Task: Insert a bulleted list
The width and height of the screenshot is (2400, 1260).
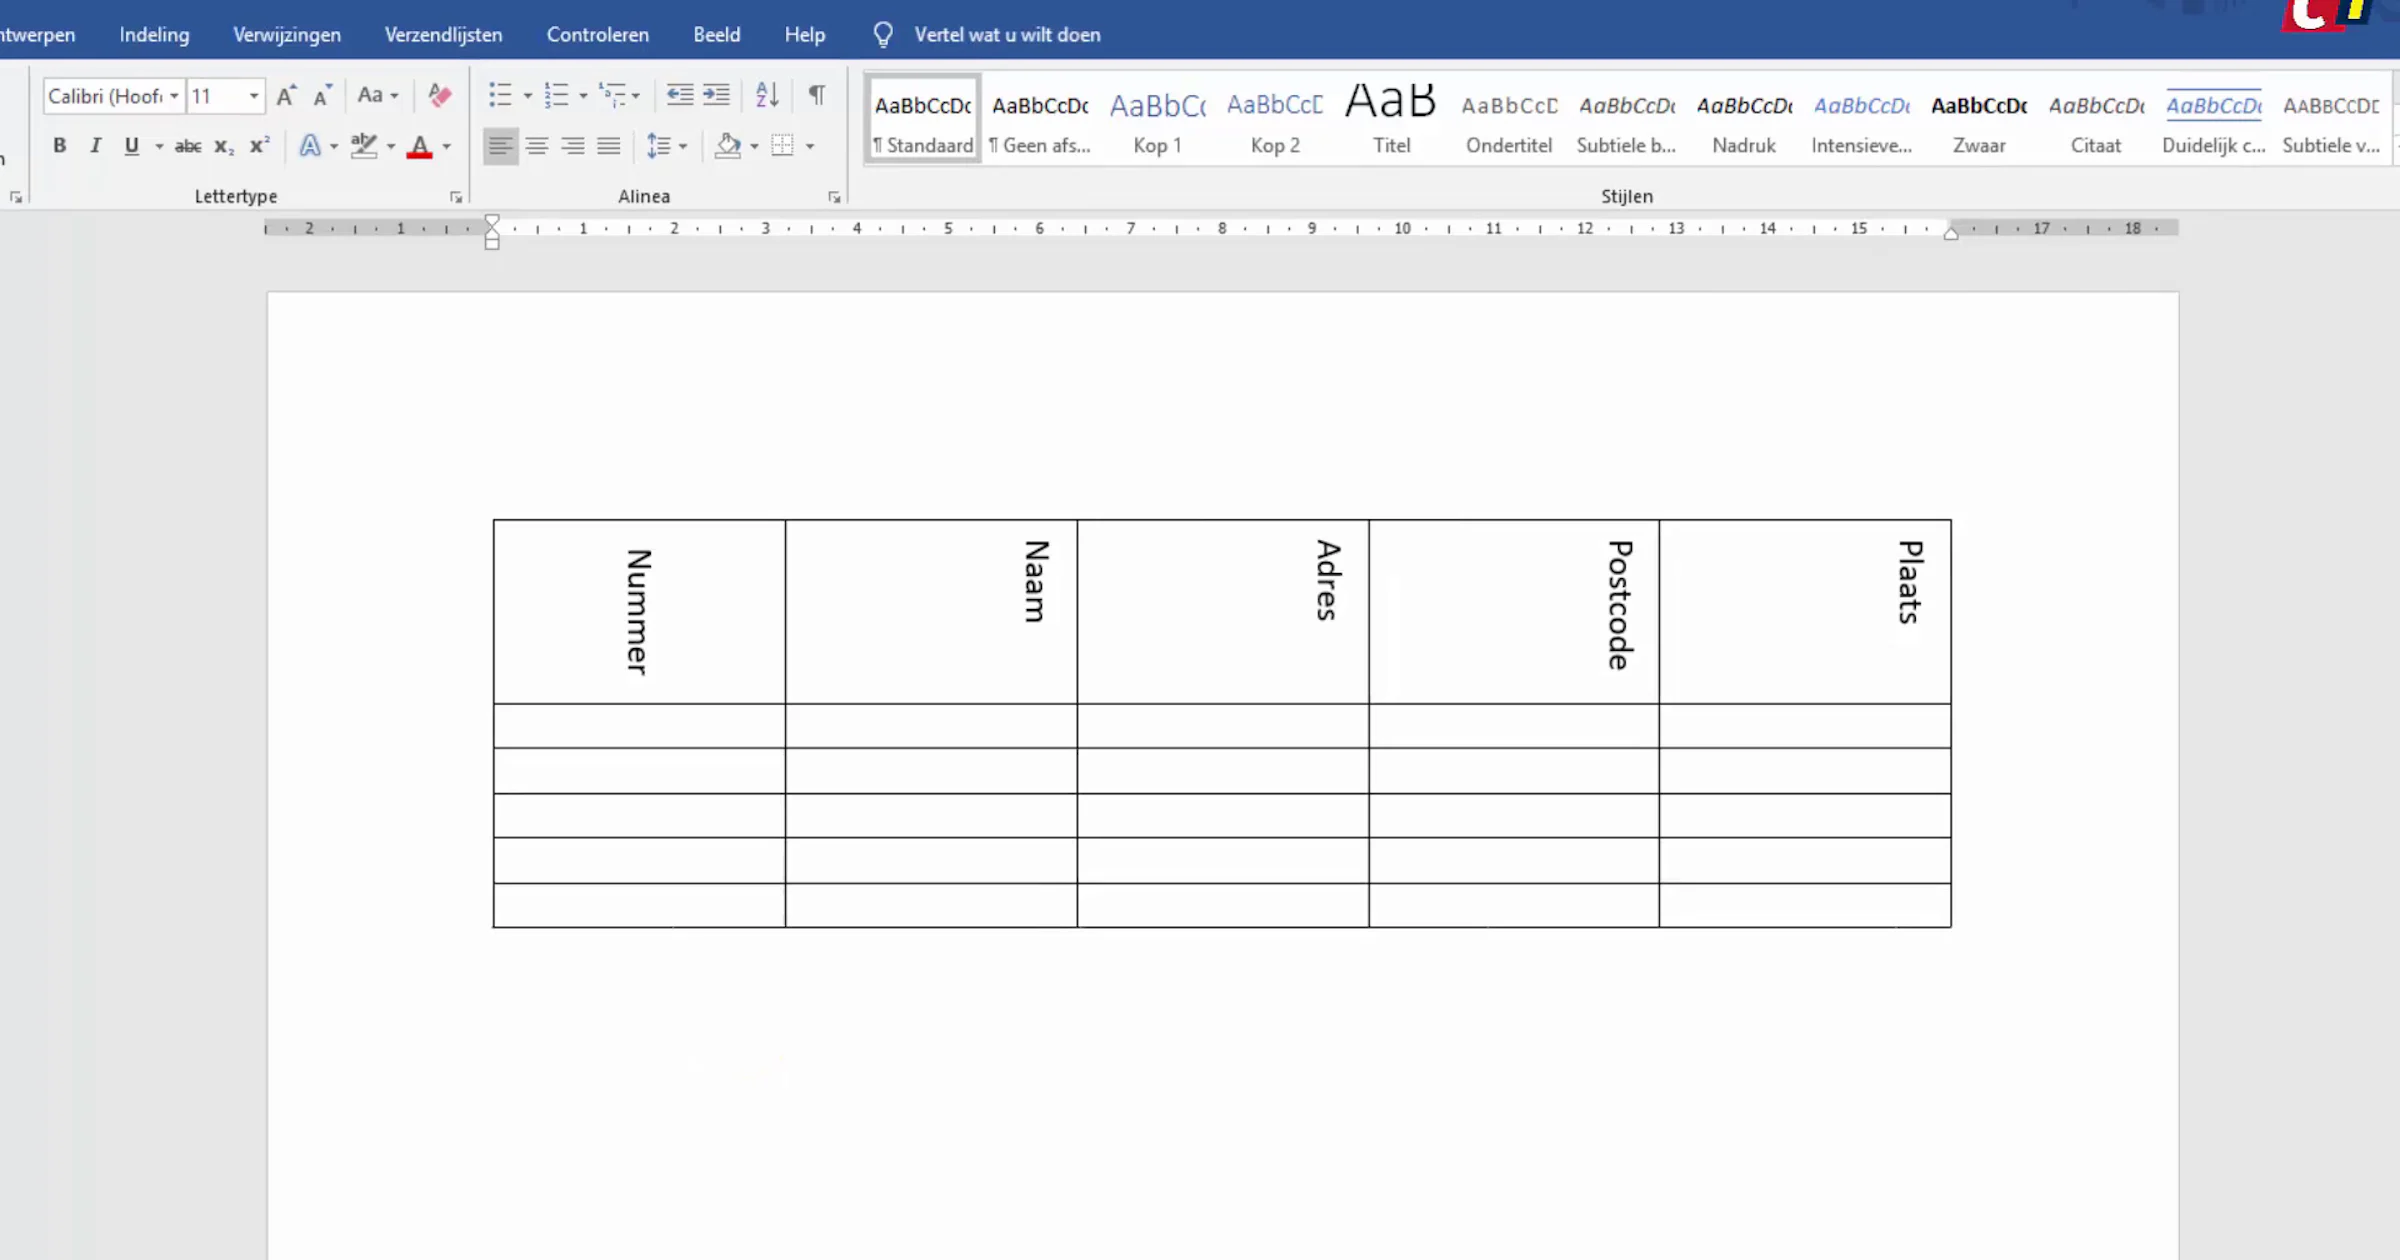Action: coord(500,96)
